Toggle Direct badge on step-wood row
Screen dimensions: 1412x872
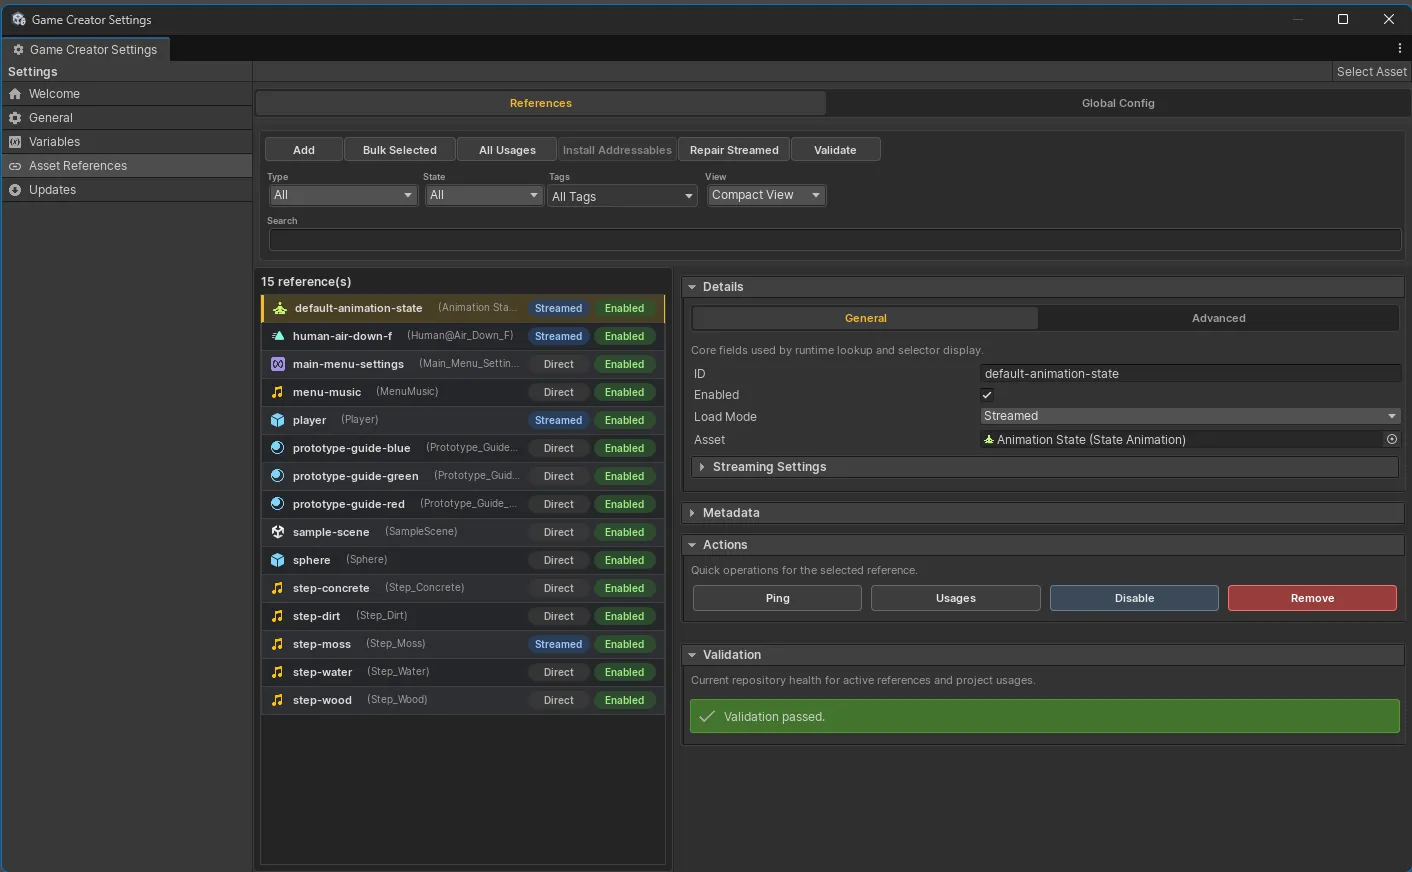click(x=558, y=700)
